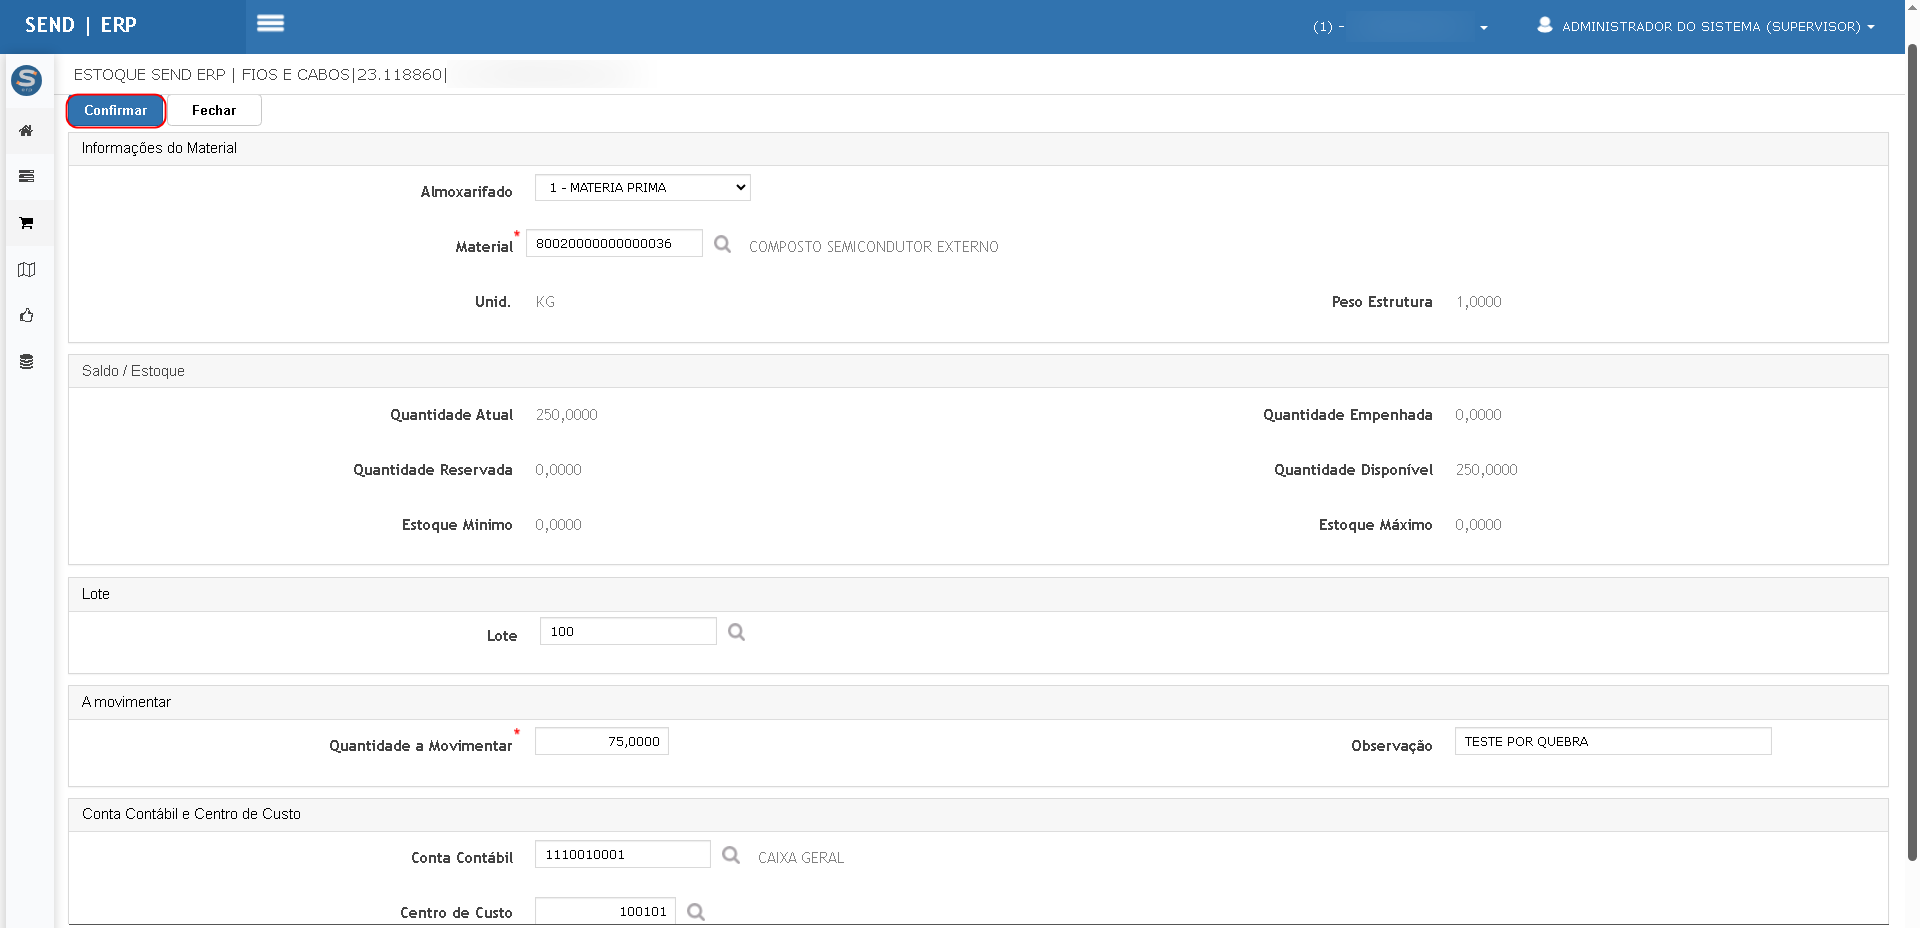Expand the Almoxarifado dropdown
Viewport: 1920px width, 928px height.
tap(642, 188)
